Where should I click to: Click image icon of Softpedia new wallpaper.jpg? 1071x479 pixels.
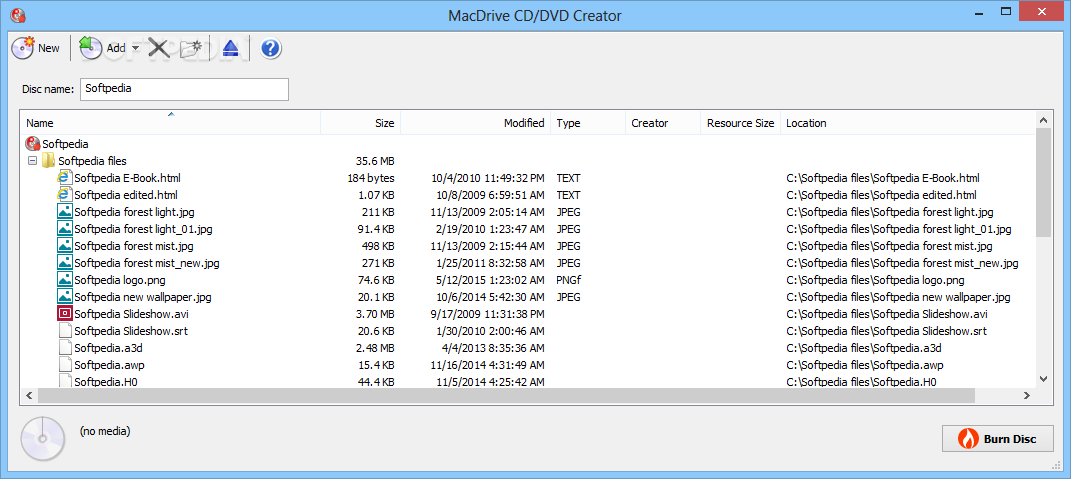click(x=65, y=297)
